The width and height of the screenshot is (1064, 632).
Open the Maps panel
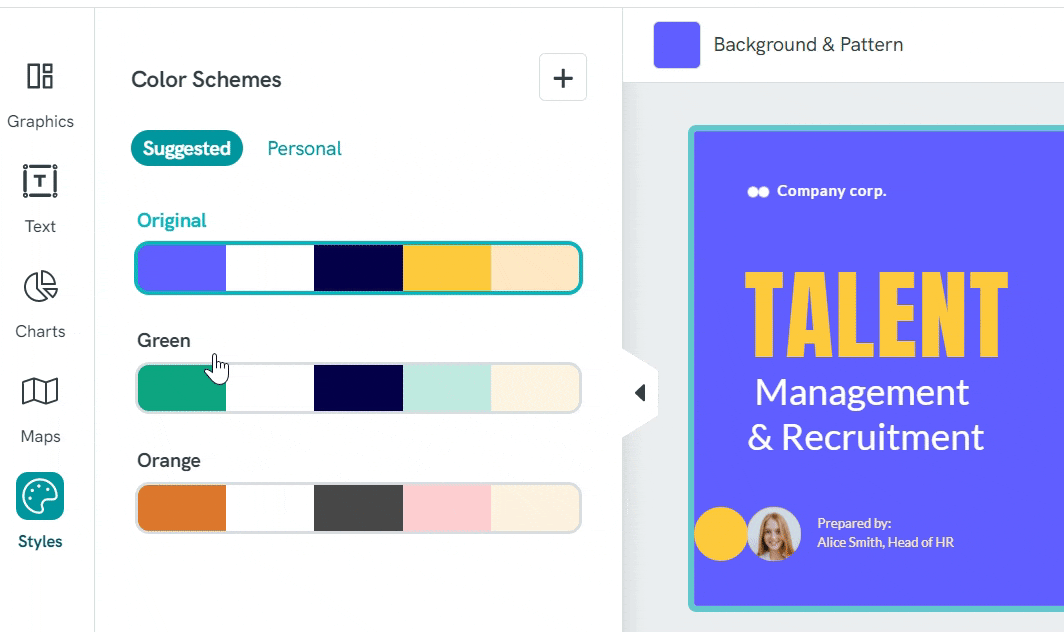click(x=40, y=405)
